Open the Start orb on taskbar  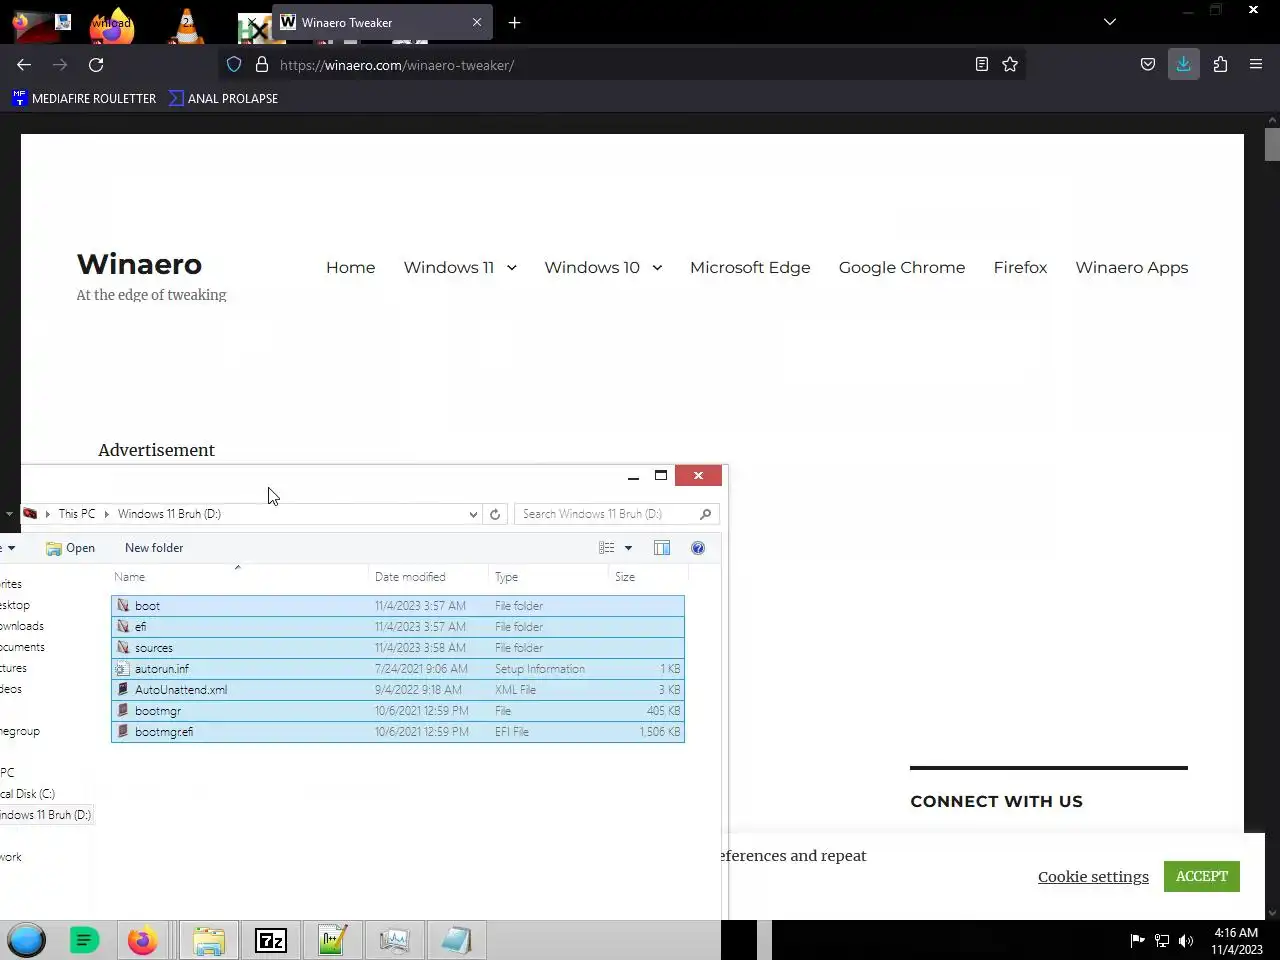(x=26, y=940)
